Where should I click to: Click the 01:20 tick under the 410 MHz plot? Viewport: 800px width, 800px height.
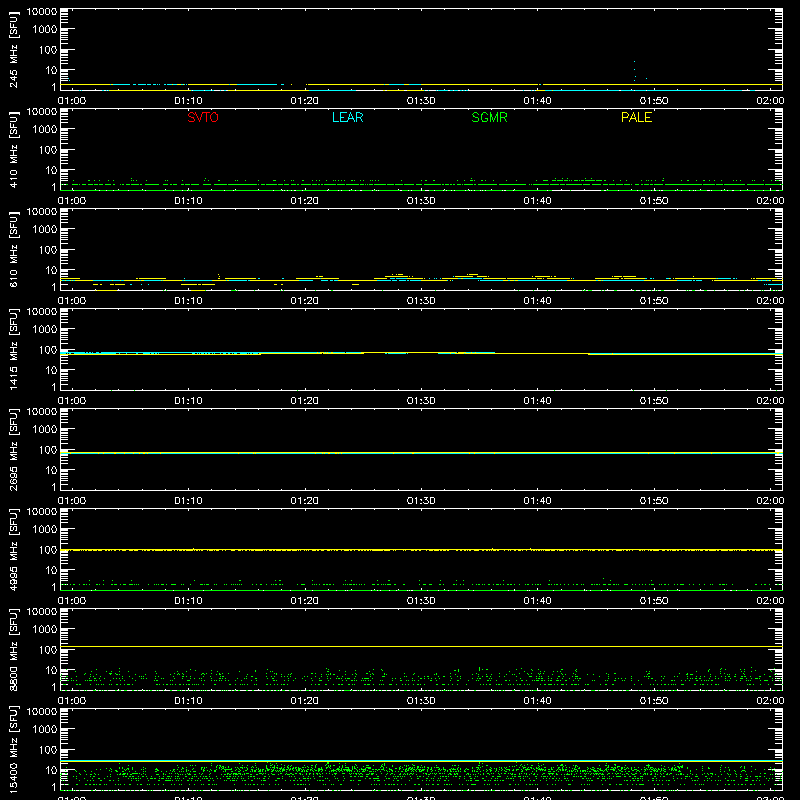pos(305,201)
